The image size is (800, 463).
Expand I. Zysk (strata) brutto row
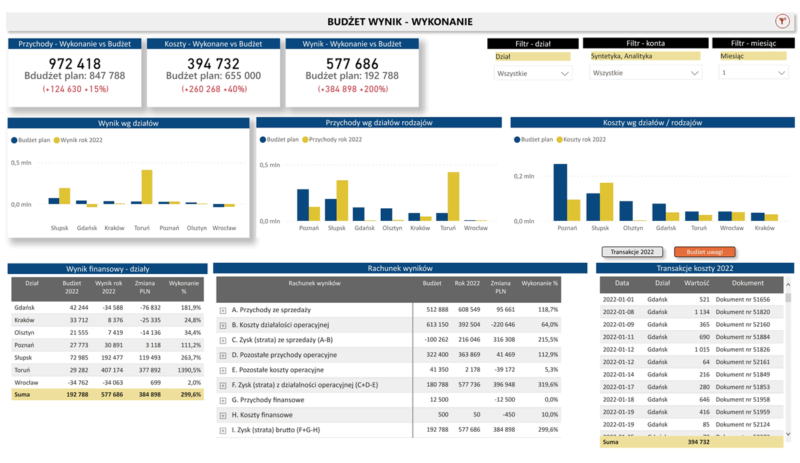tap(223, 430)
